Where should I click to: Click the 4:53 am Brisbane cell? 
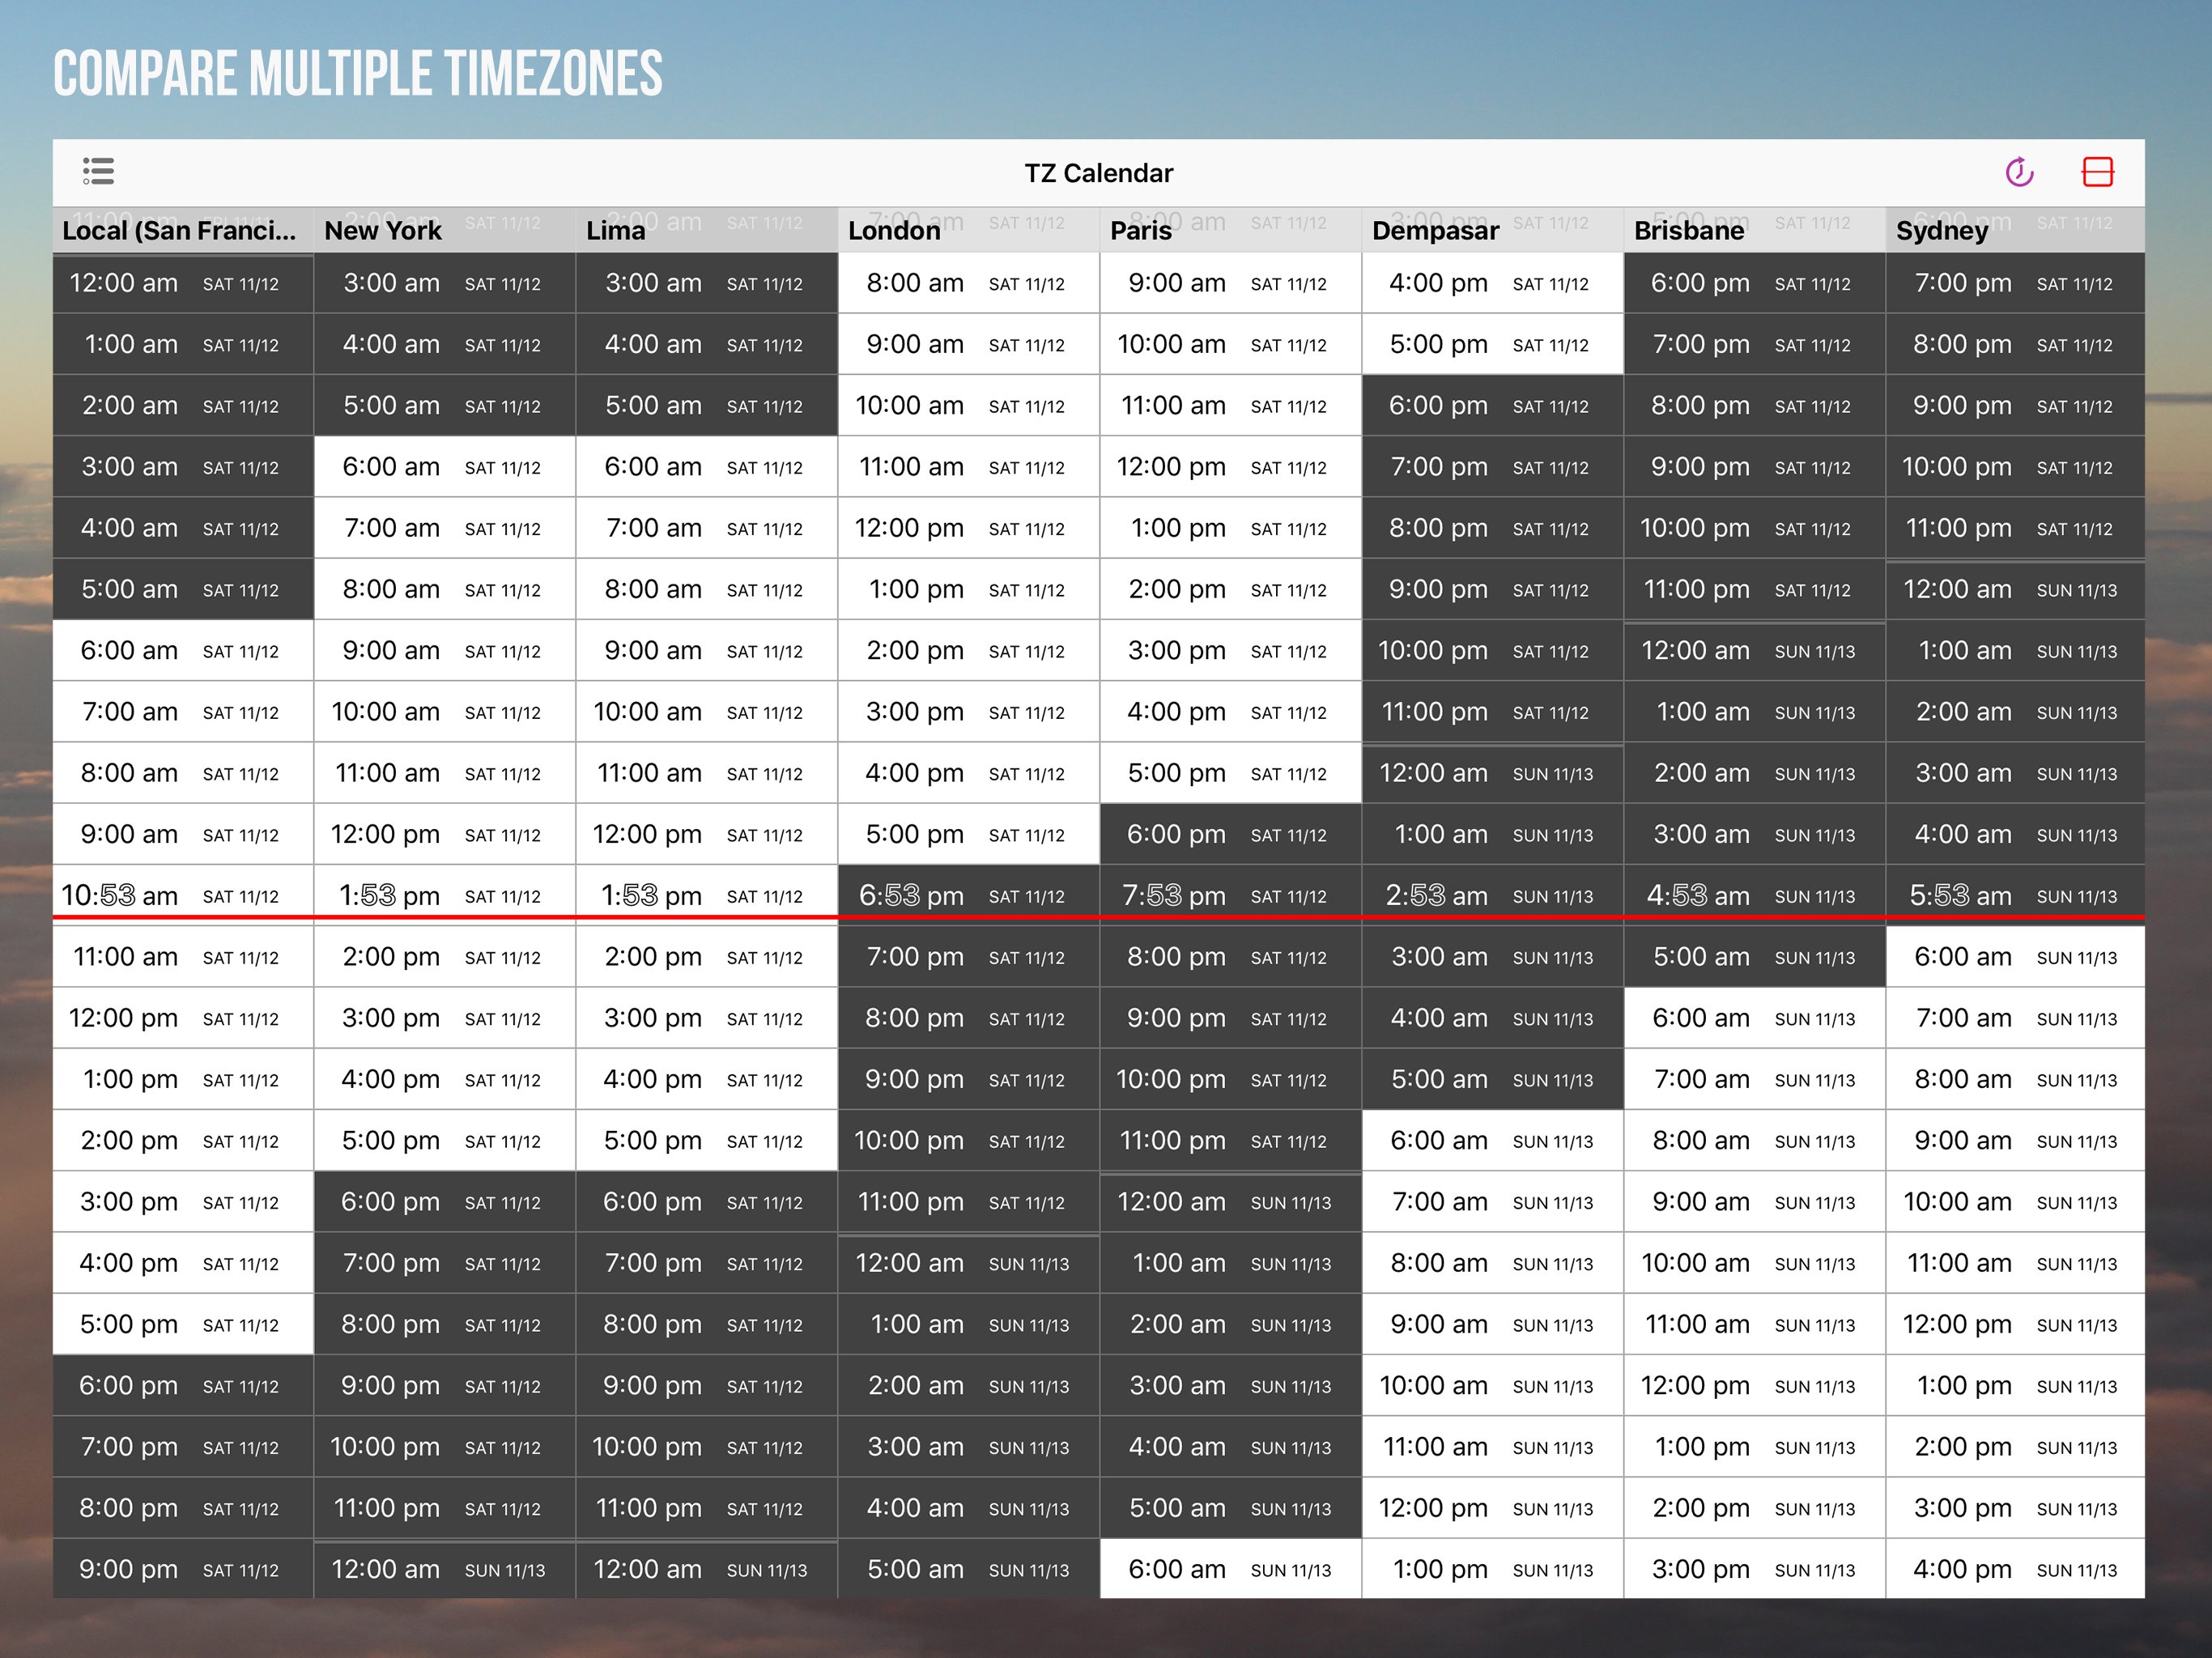click(1755, 895)
